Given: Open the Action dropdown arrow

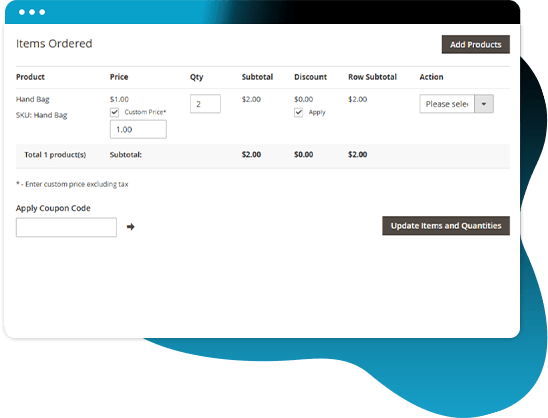Looking at the screenshot, I should pyautogui.click(x=484, y=104).
